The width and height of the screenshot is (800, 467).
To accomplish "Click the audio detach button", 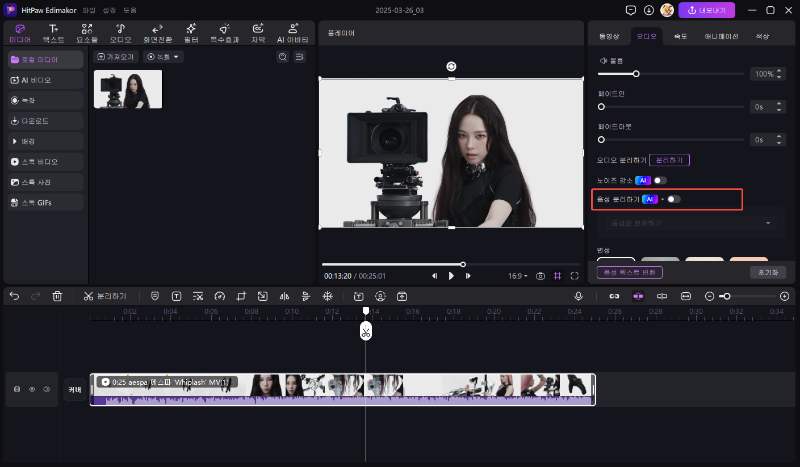I will point(669,159).
